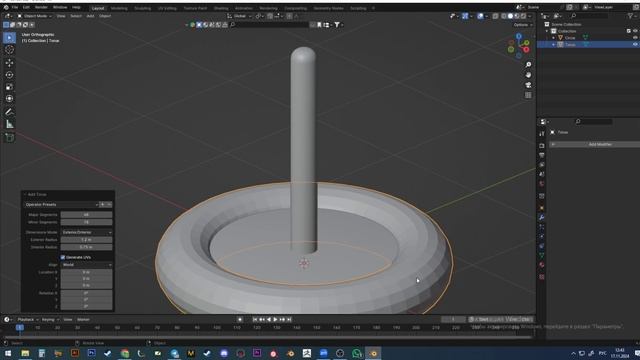Select the Annotate tool
The height and width of the screenshot is (360, 640).
point(9,112)
